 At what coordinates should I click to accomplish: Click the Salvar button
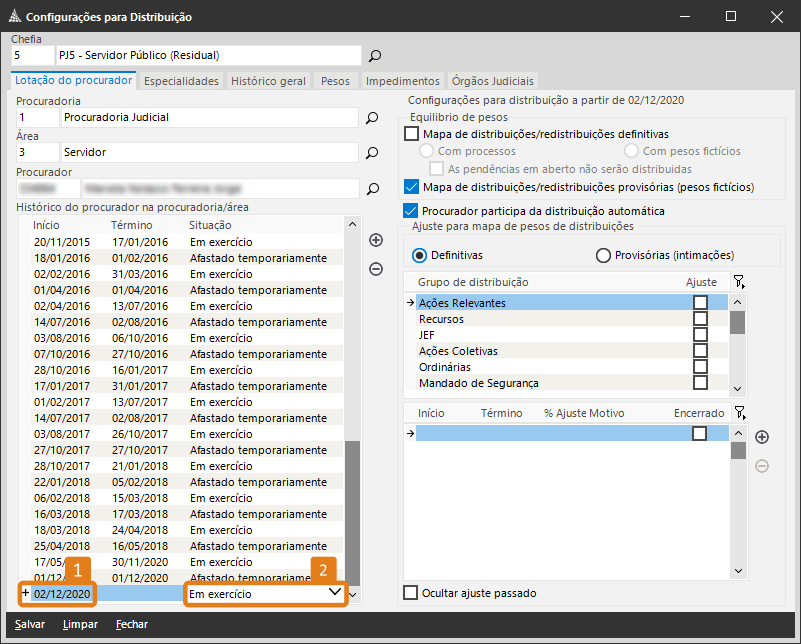click(x=29, y=624)
